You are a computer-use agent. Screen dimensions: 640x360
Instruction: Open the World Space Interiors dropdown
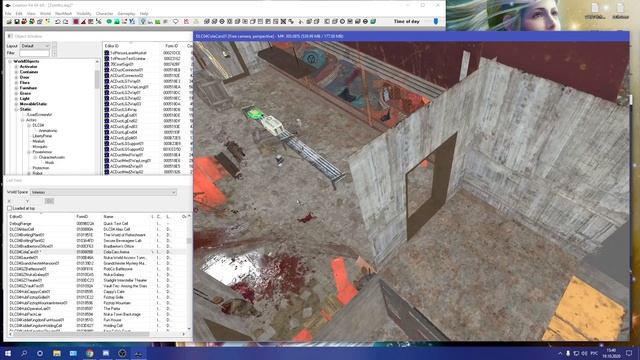[x=103, y=192]
